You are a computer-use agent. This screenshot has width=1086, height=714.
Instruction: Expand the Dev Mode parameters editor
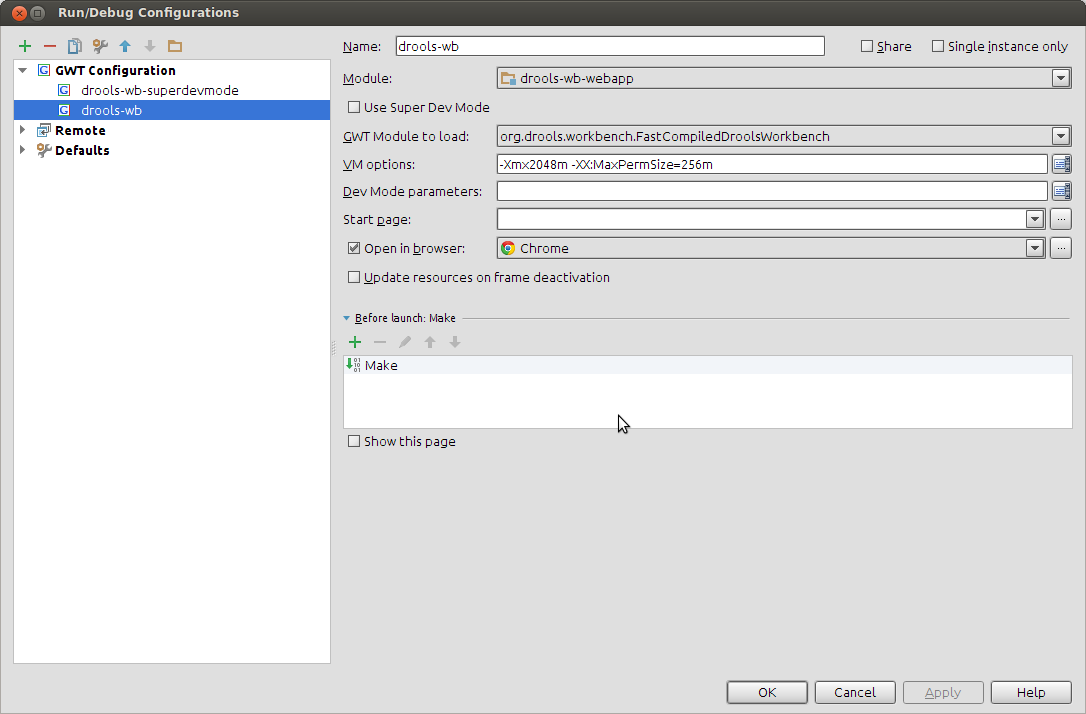[x=1061, y=191]
